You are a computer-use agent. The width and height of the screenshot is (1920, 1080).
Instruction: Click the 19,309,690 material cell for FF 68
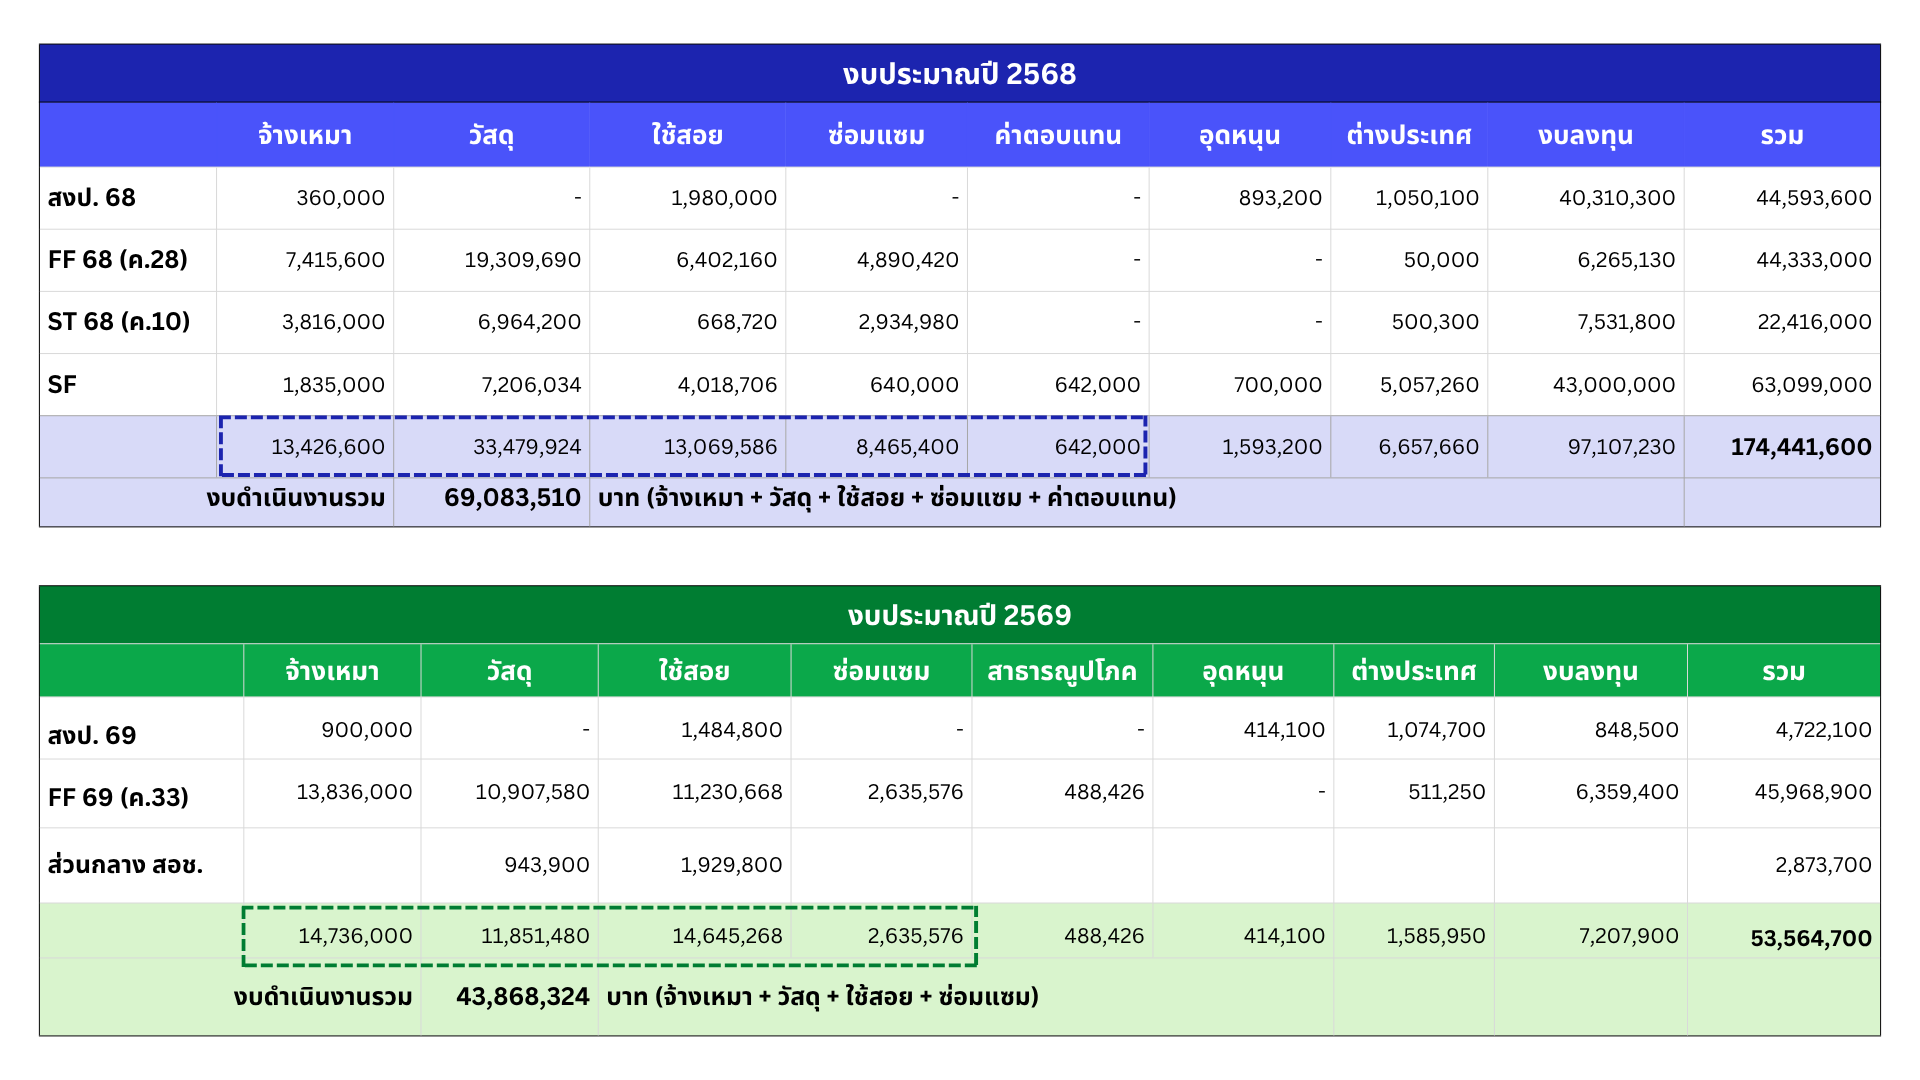click(522, 260)
